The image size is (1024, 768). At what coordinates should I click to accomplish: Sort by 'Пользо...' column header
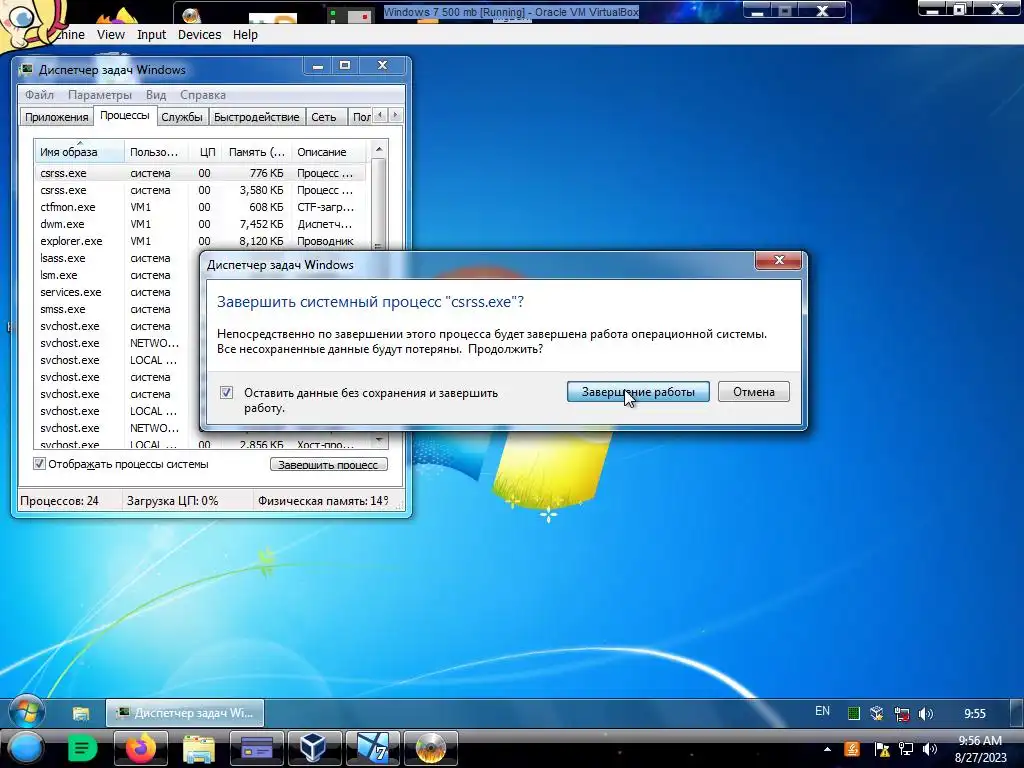click(156, 152)
